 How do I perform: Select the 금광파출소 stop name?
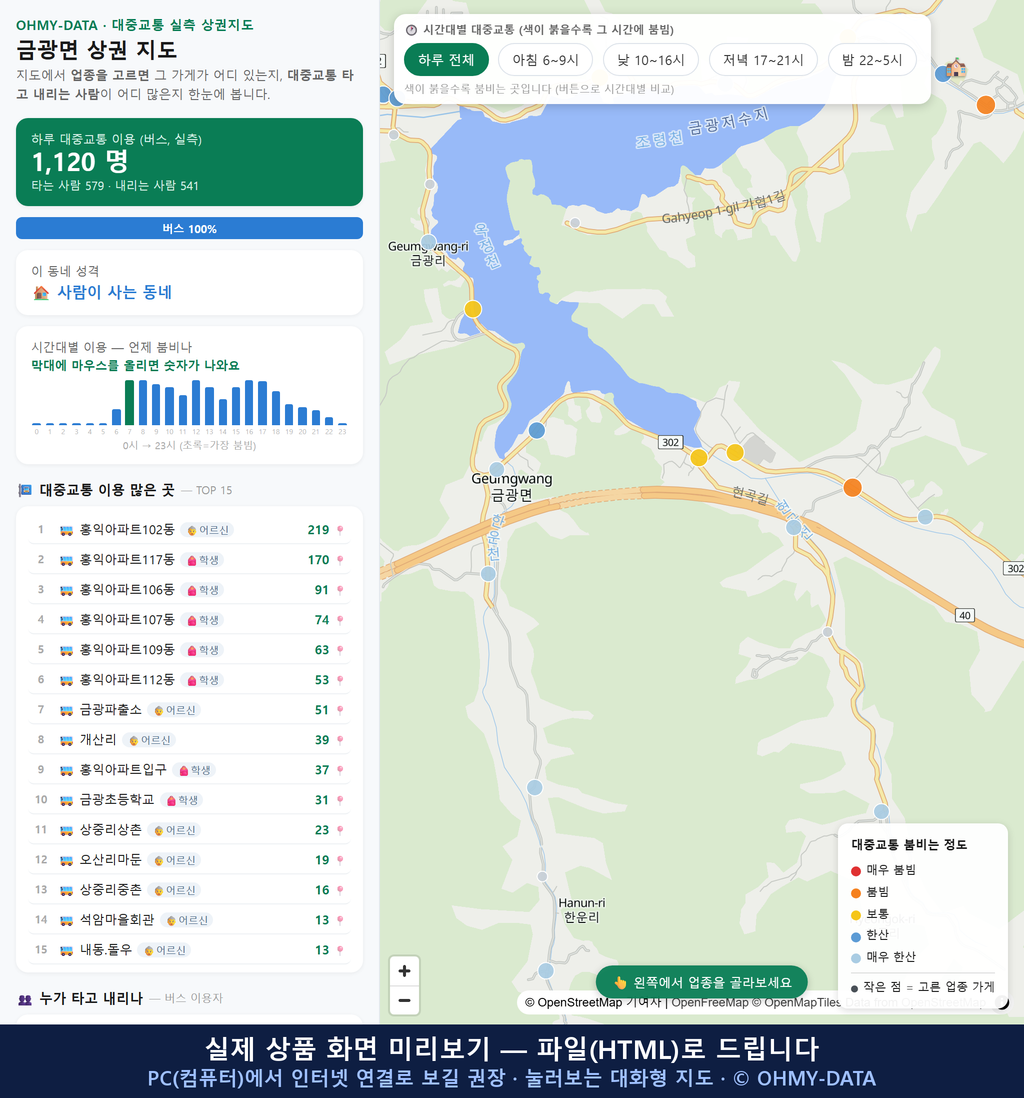coord(111,710)
